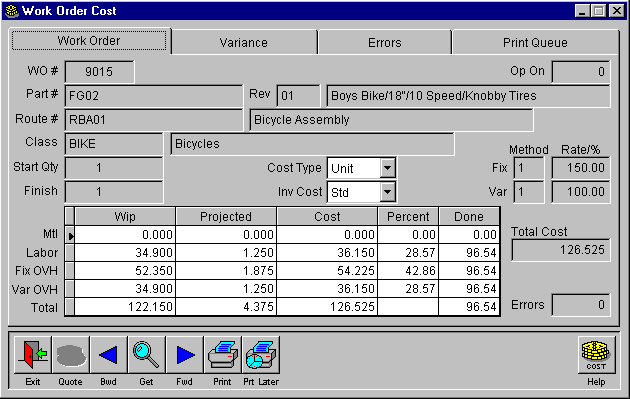This screenshot has width=630, height=399.
Task: Click the Exit door icon
Action: (x=33, y=355)
